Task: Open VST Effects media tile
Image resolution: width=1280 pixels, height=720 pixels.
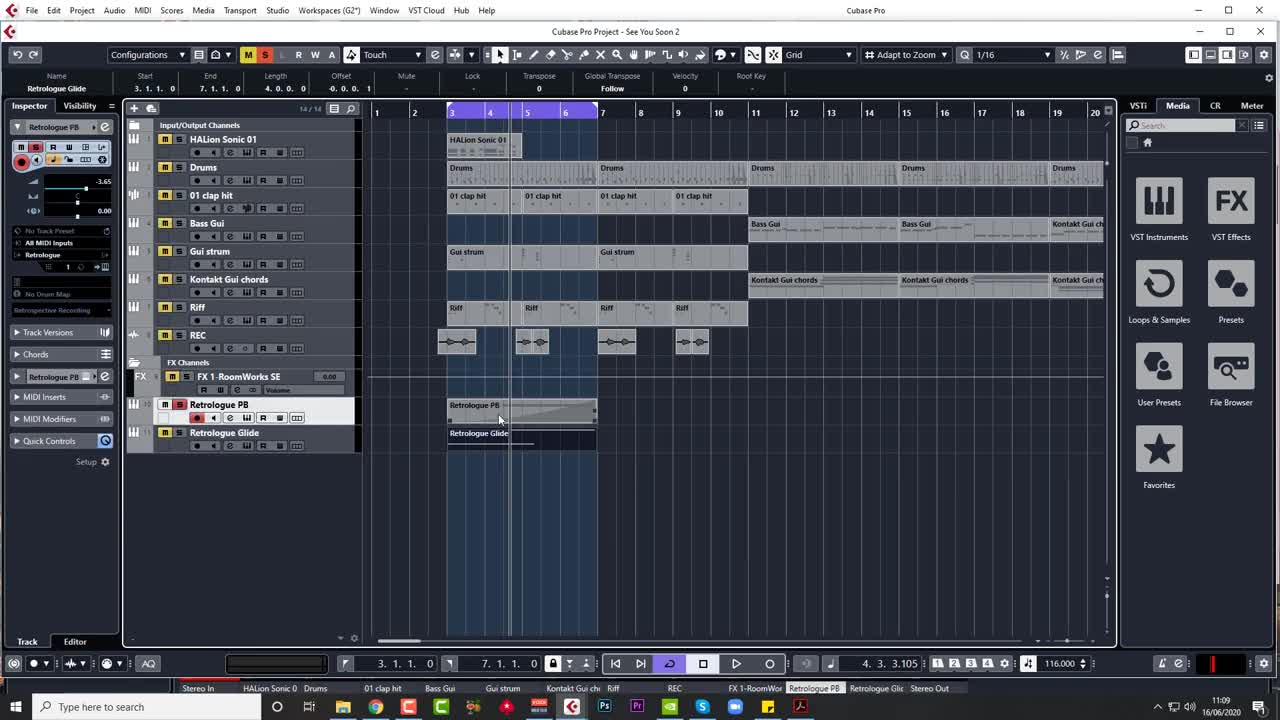Action: click(x=1231, y=210)
